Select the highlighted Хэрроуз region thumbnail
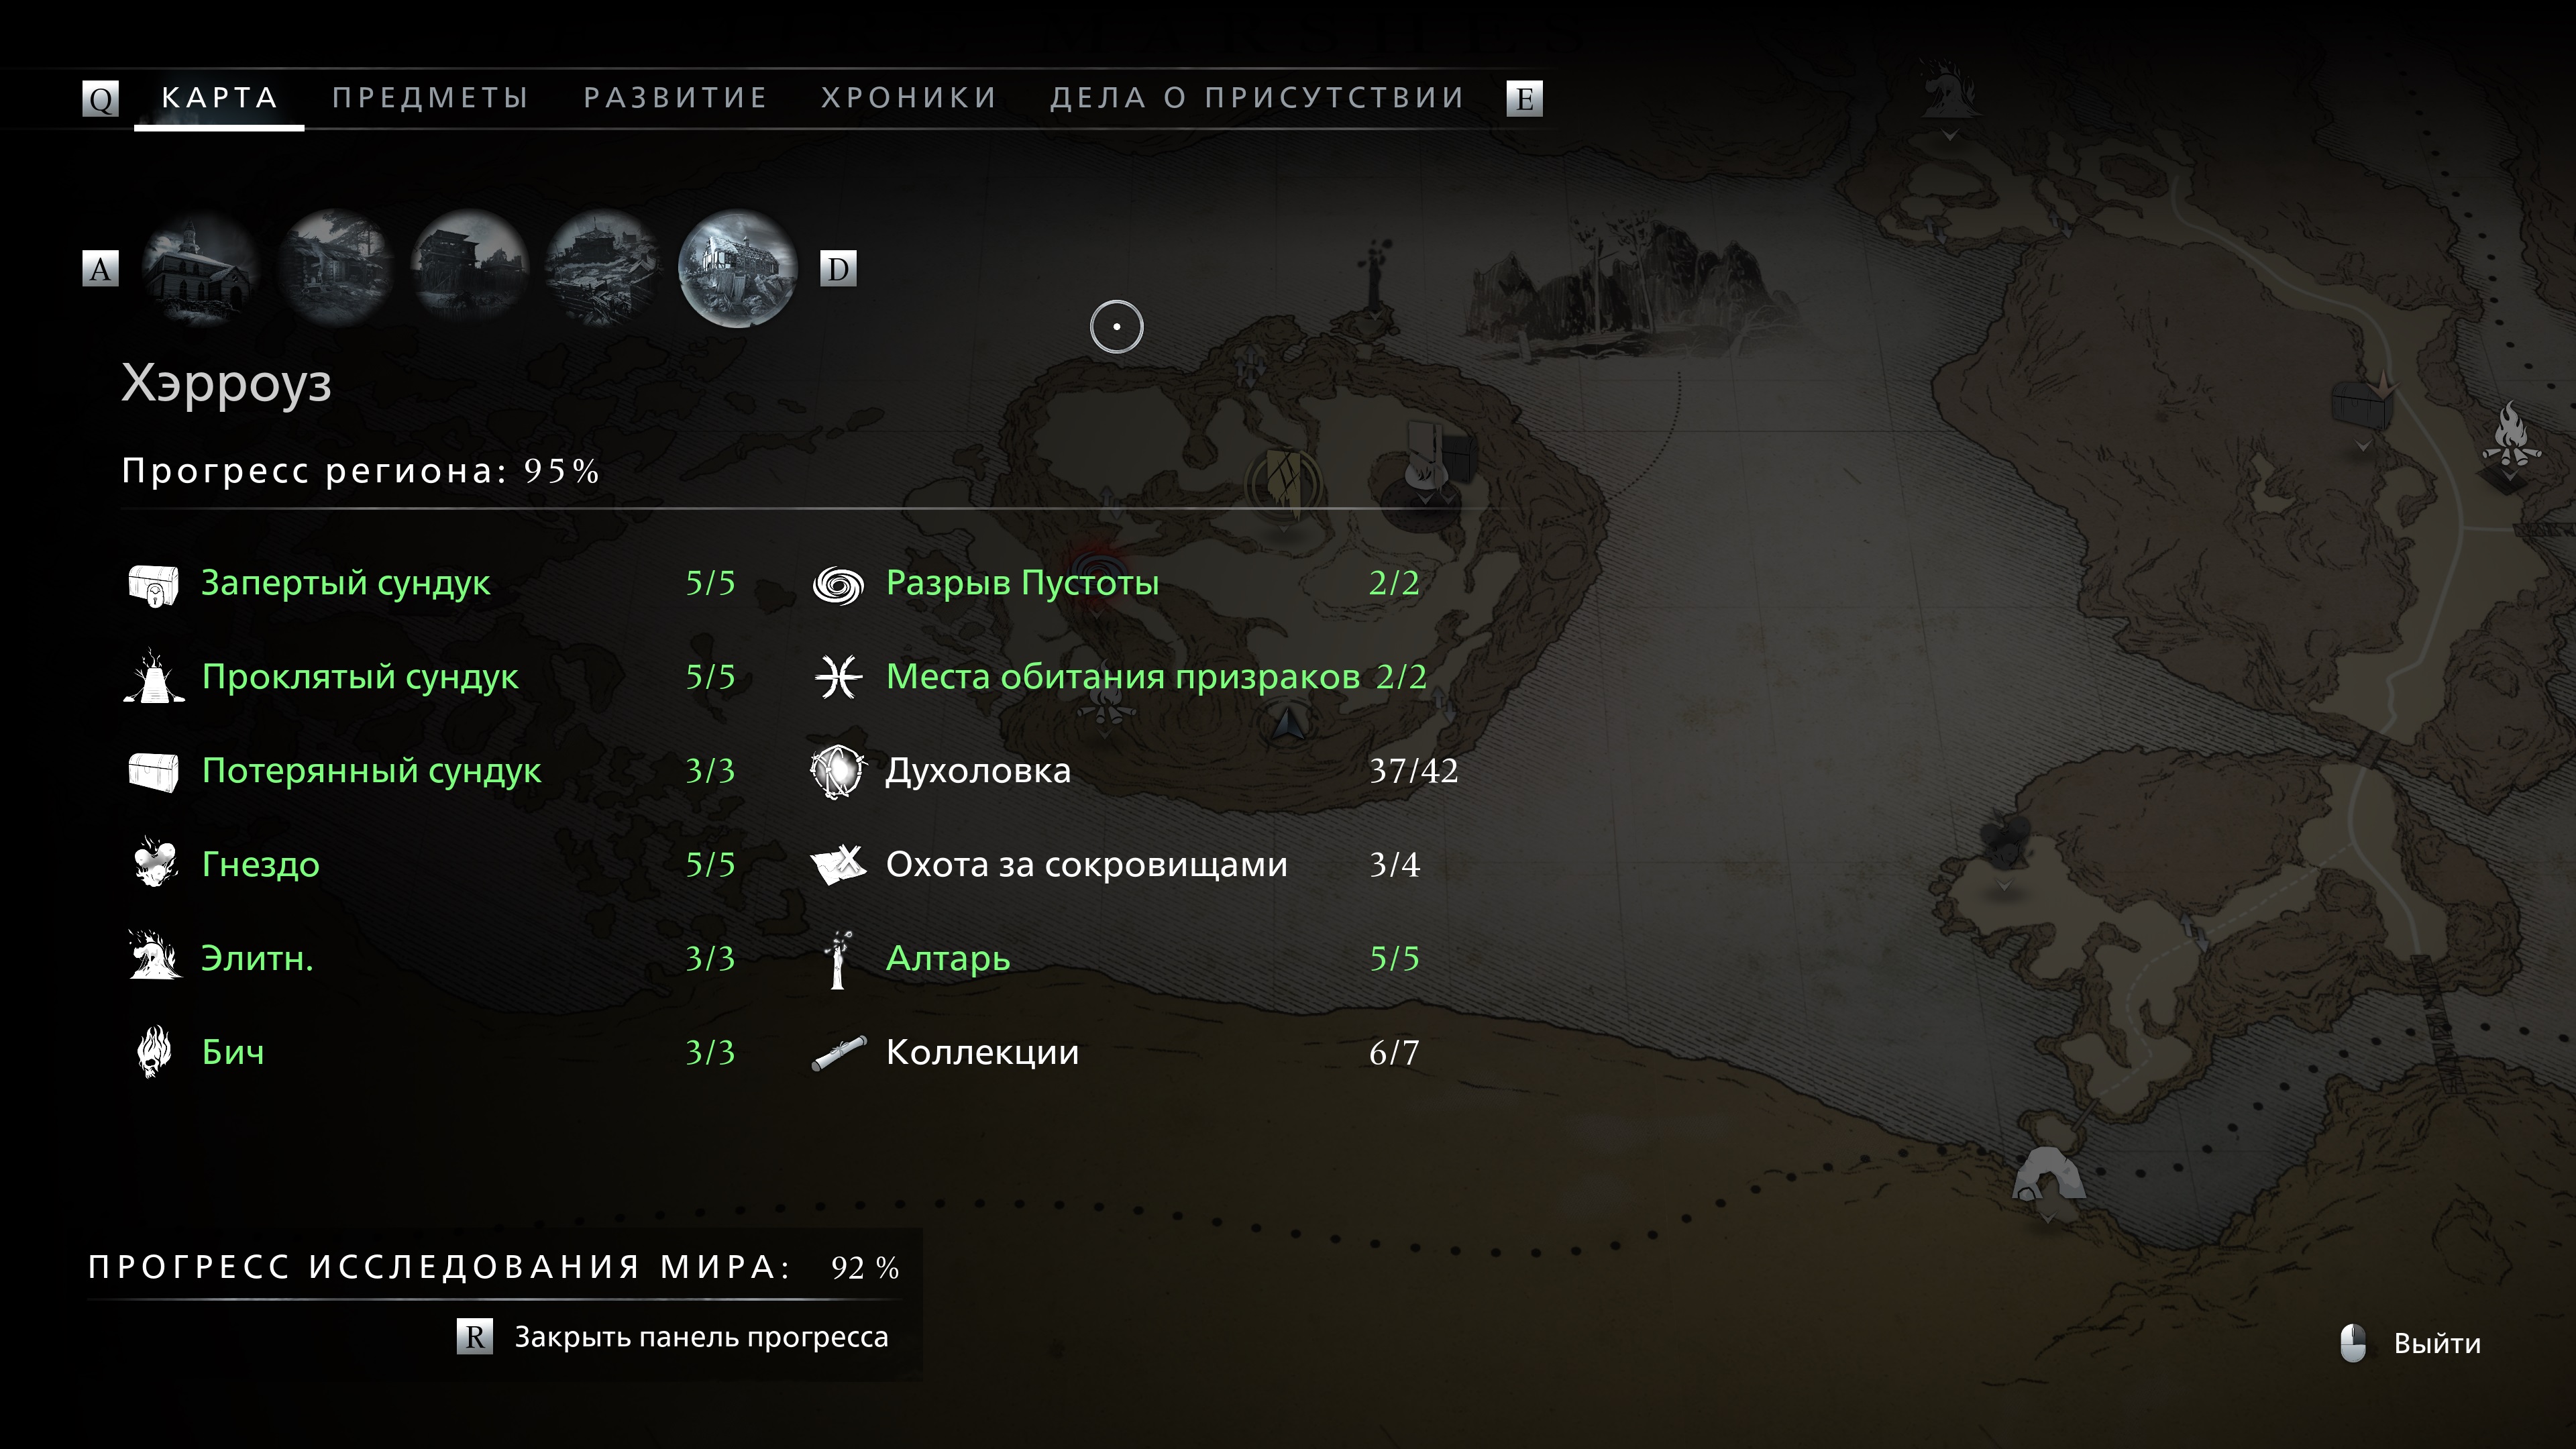 pyautogui.click(x=737, y=268)
